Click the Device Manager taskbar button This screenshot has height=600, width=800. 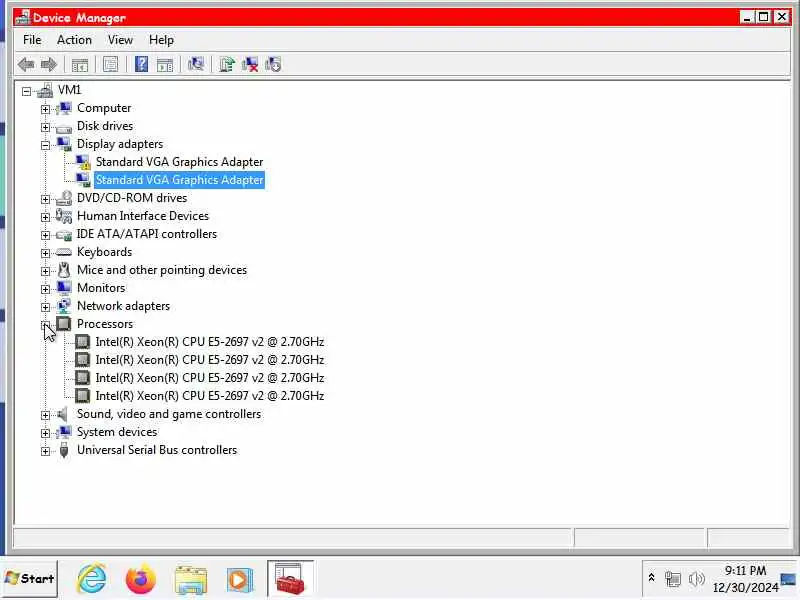290,579
